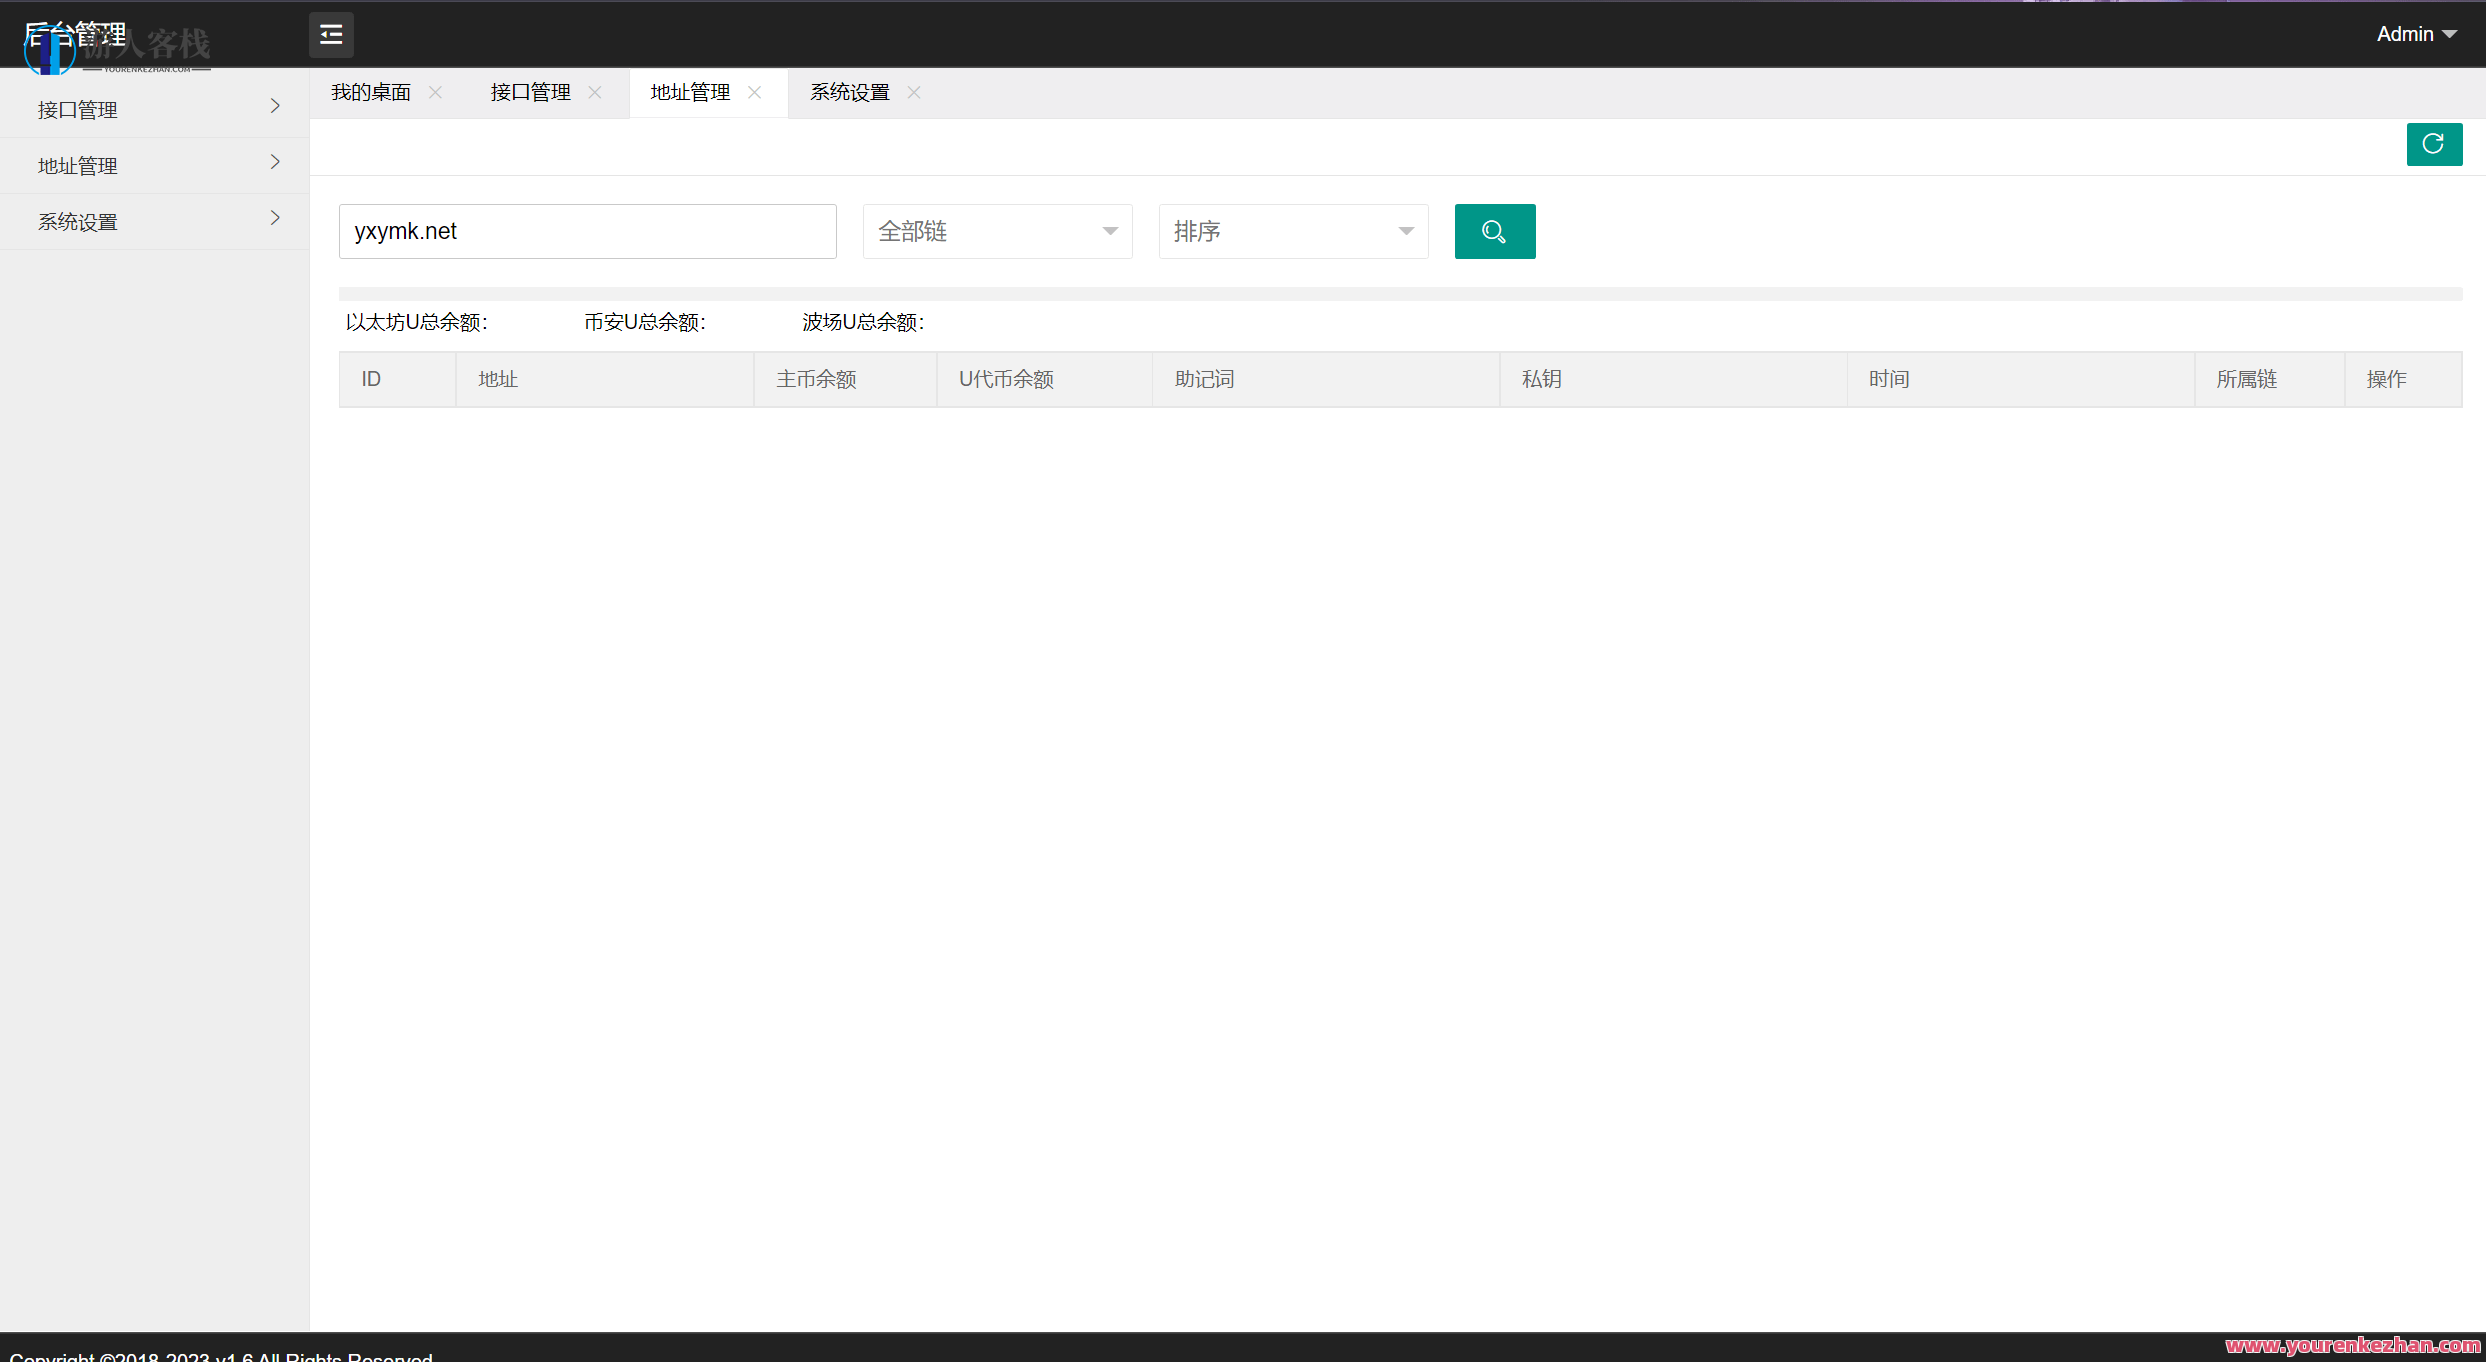
Task: Select the 接口管理 tab
Action: click(530, 92)
